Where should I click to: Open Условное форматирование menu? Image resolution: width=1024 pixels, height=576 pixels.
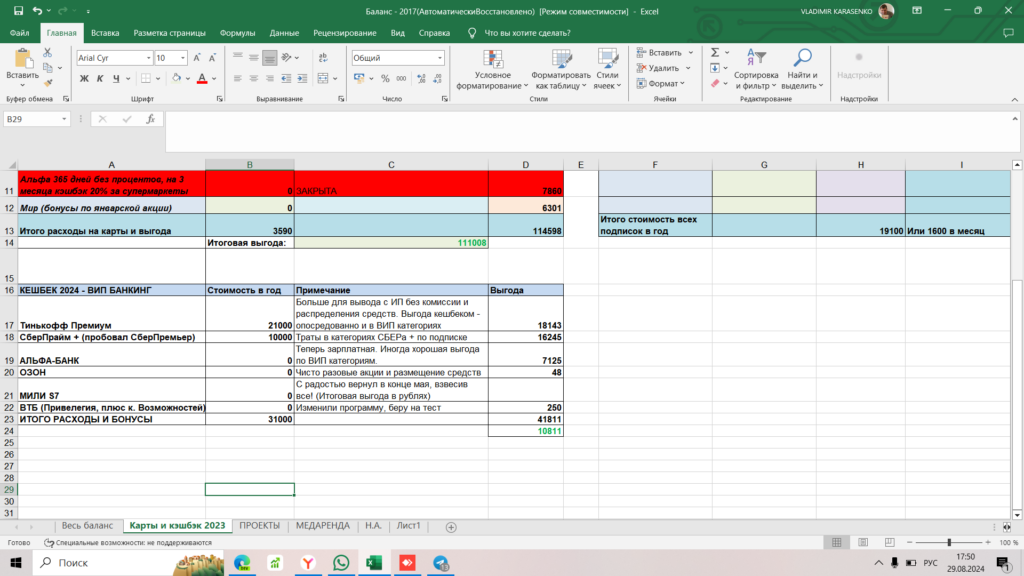point(492,69)
